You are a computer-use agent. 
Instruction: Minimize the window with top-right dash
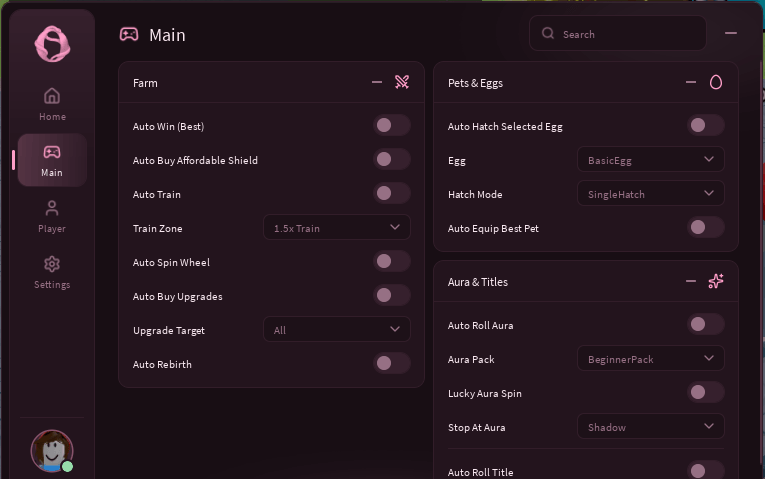[730, 33]
